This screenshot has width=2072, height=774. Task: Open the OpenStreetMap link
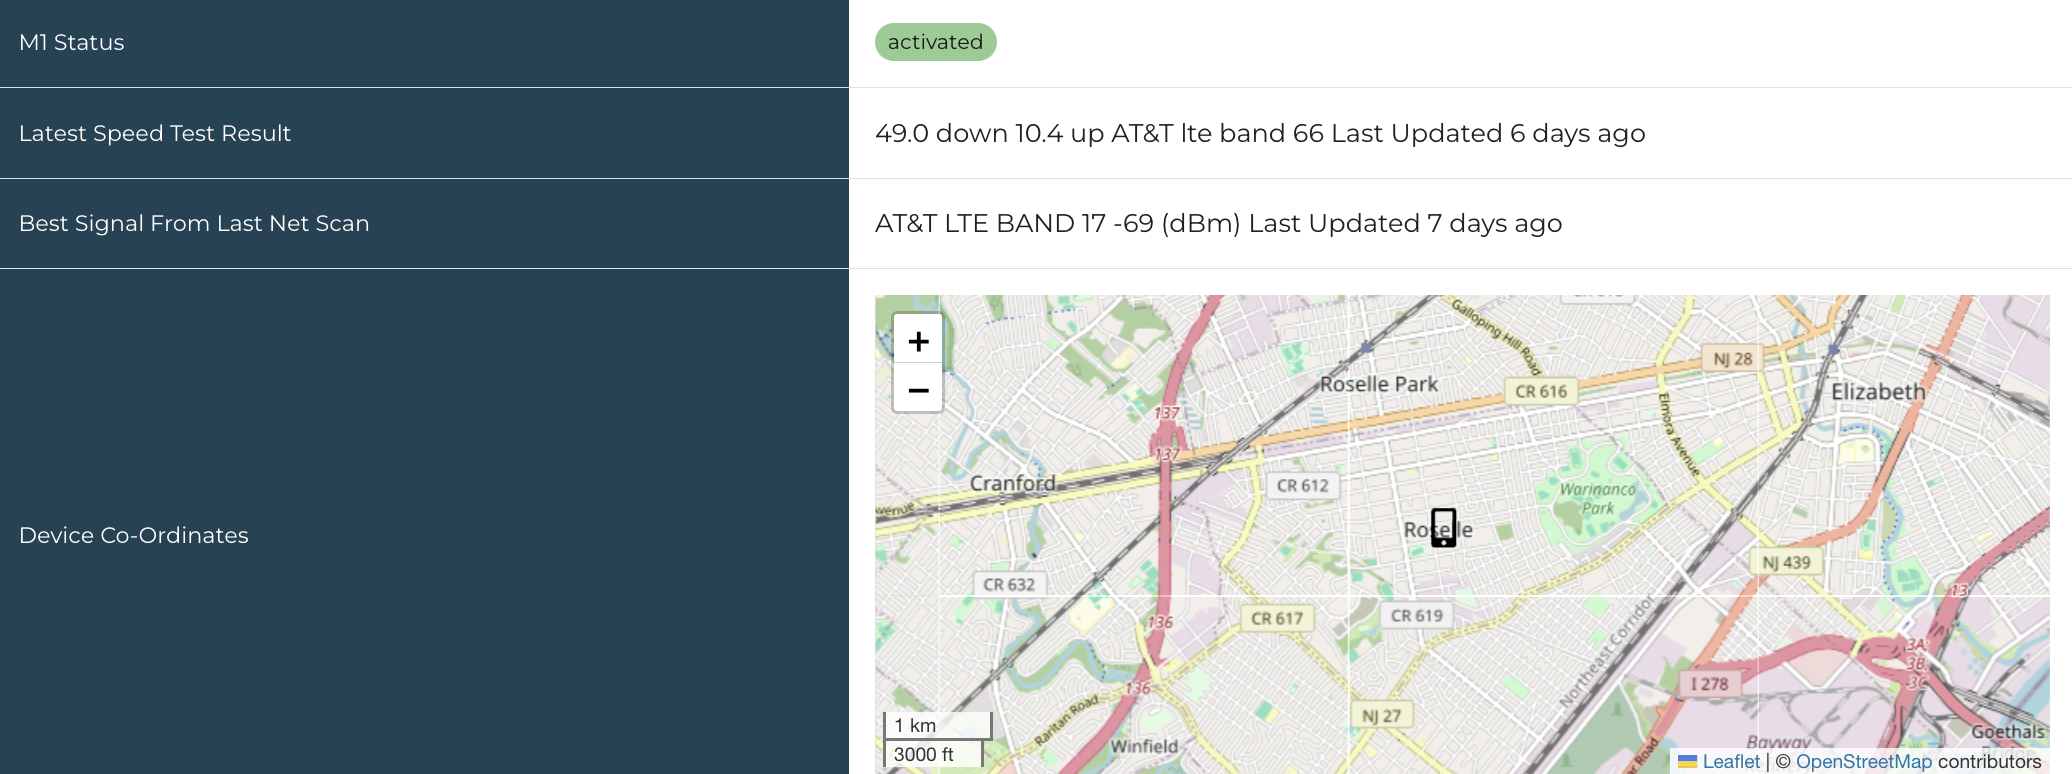(x=1863, y=762)
